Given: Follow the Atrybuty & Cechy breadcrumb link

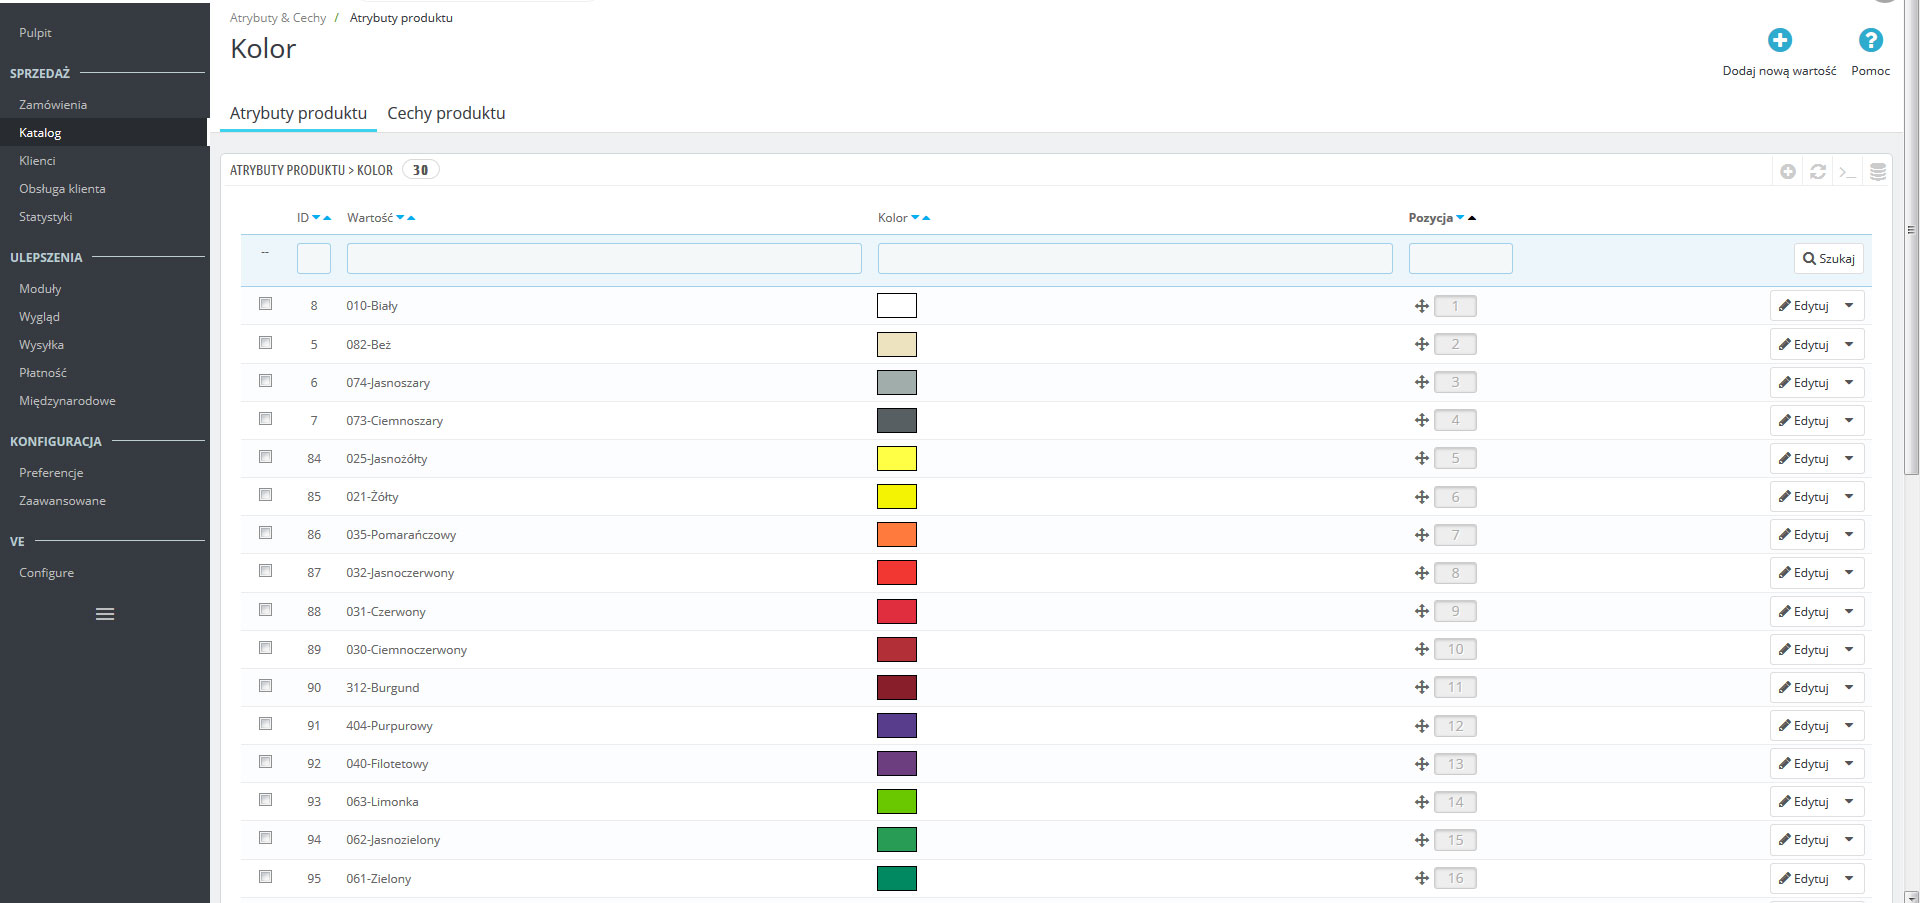Looking at the screenshot, I should (278, 18).
